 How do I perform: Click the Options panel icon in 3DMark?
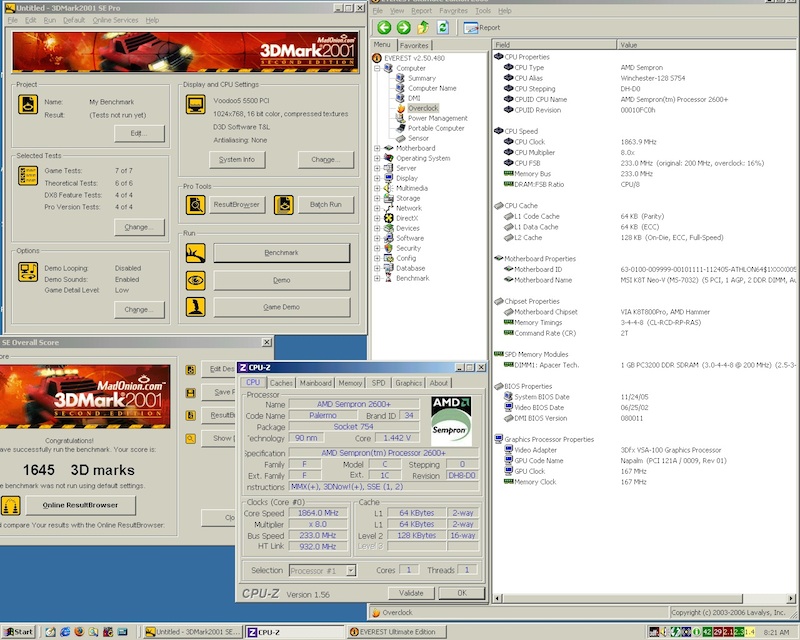(28, 272)
